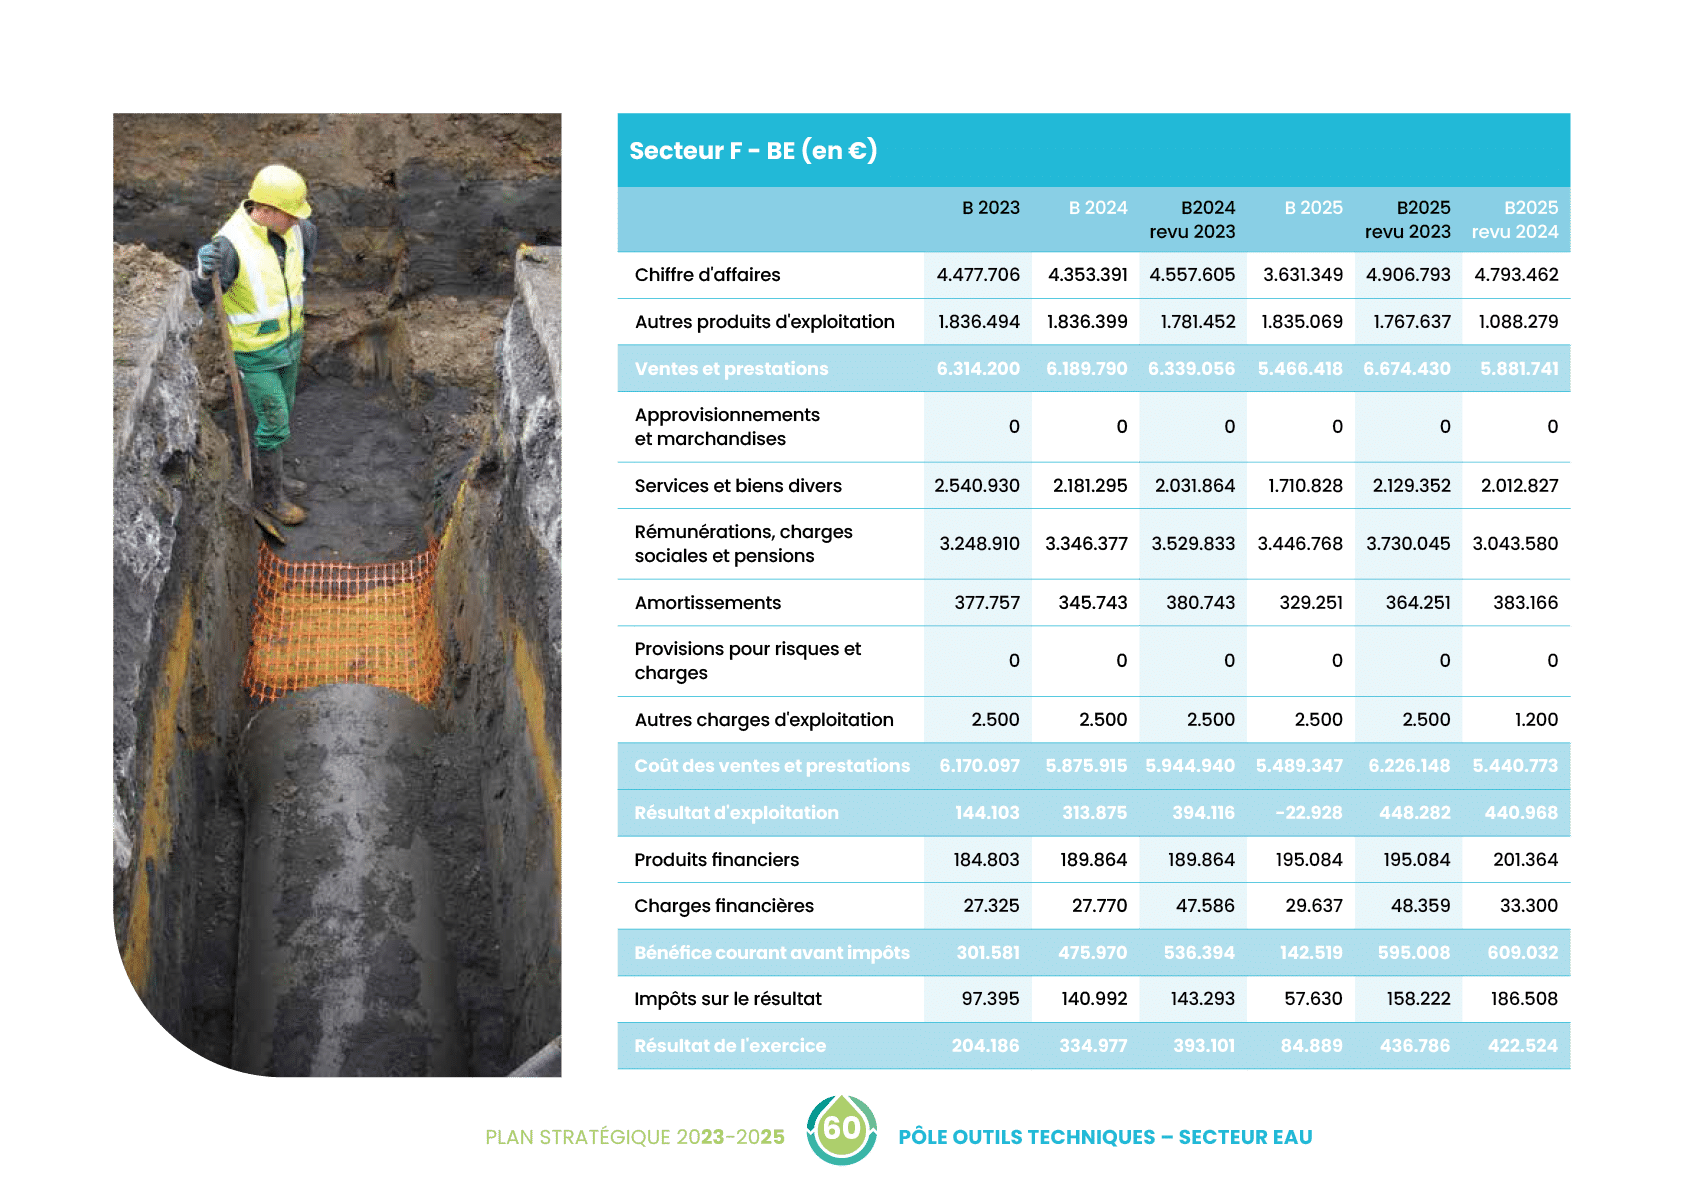Select the 'Chiffre d'affaires' row label
1684x1191 pixels.
point(707,275)
